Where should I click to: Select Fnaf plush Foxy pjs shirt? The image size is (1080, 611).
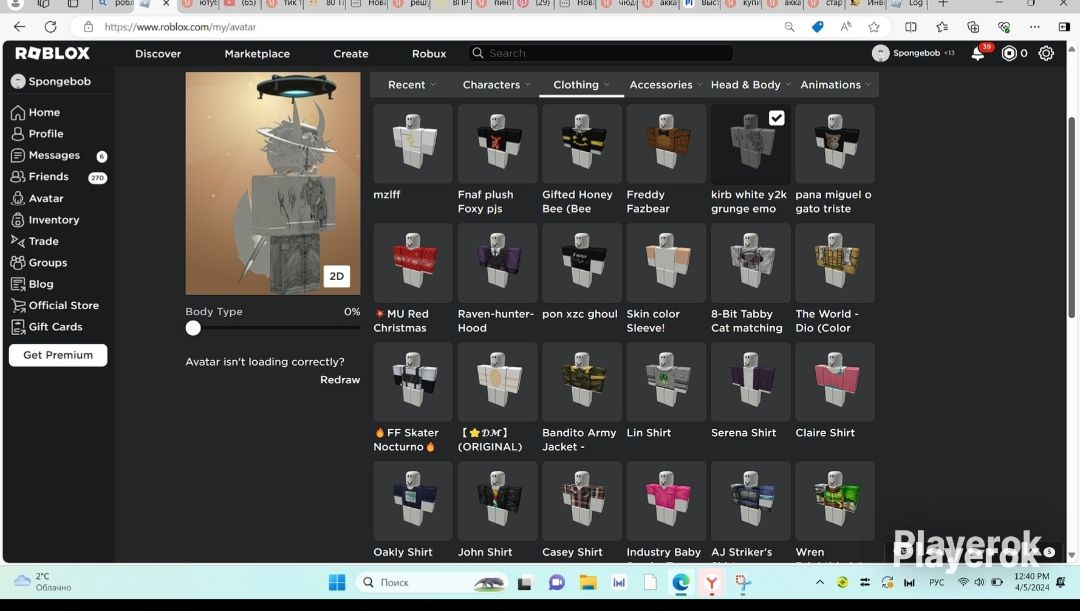(497, 143)
